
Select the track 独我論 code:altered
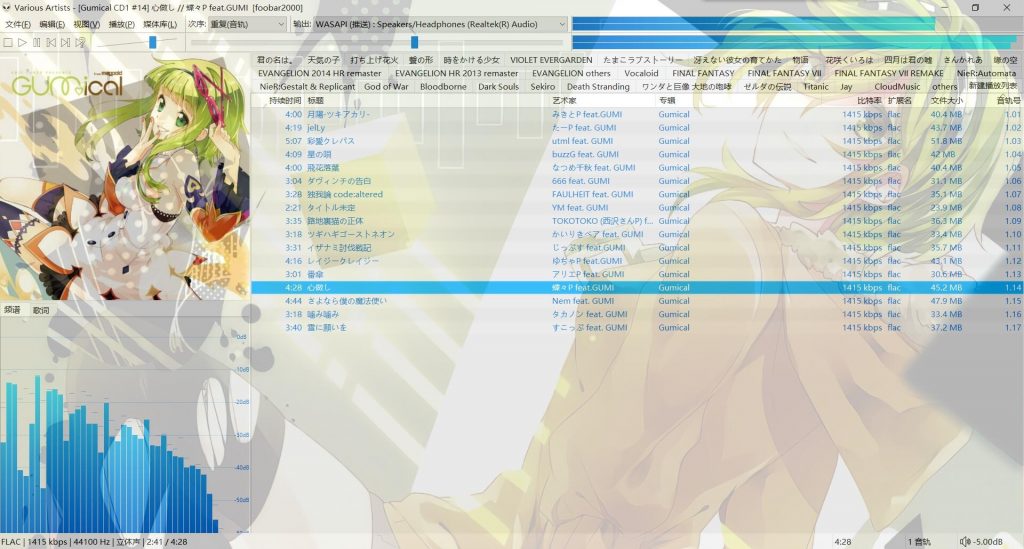(637, 194)
